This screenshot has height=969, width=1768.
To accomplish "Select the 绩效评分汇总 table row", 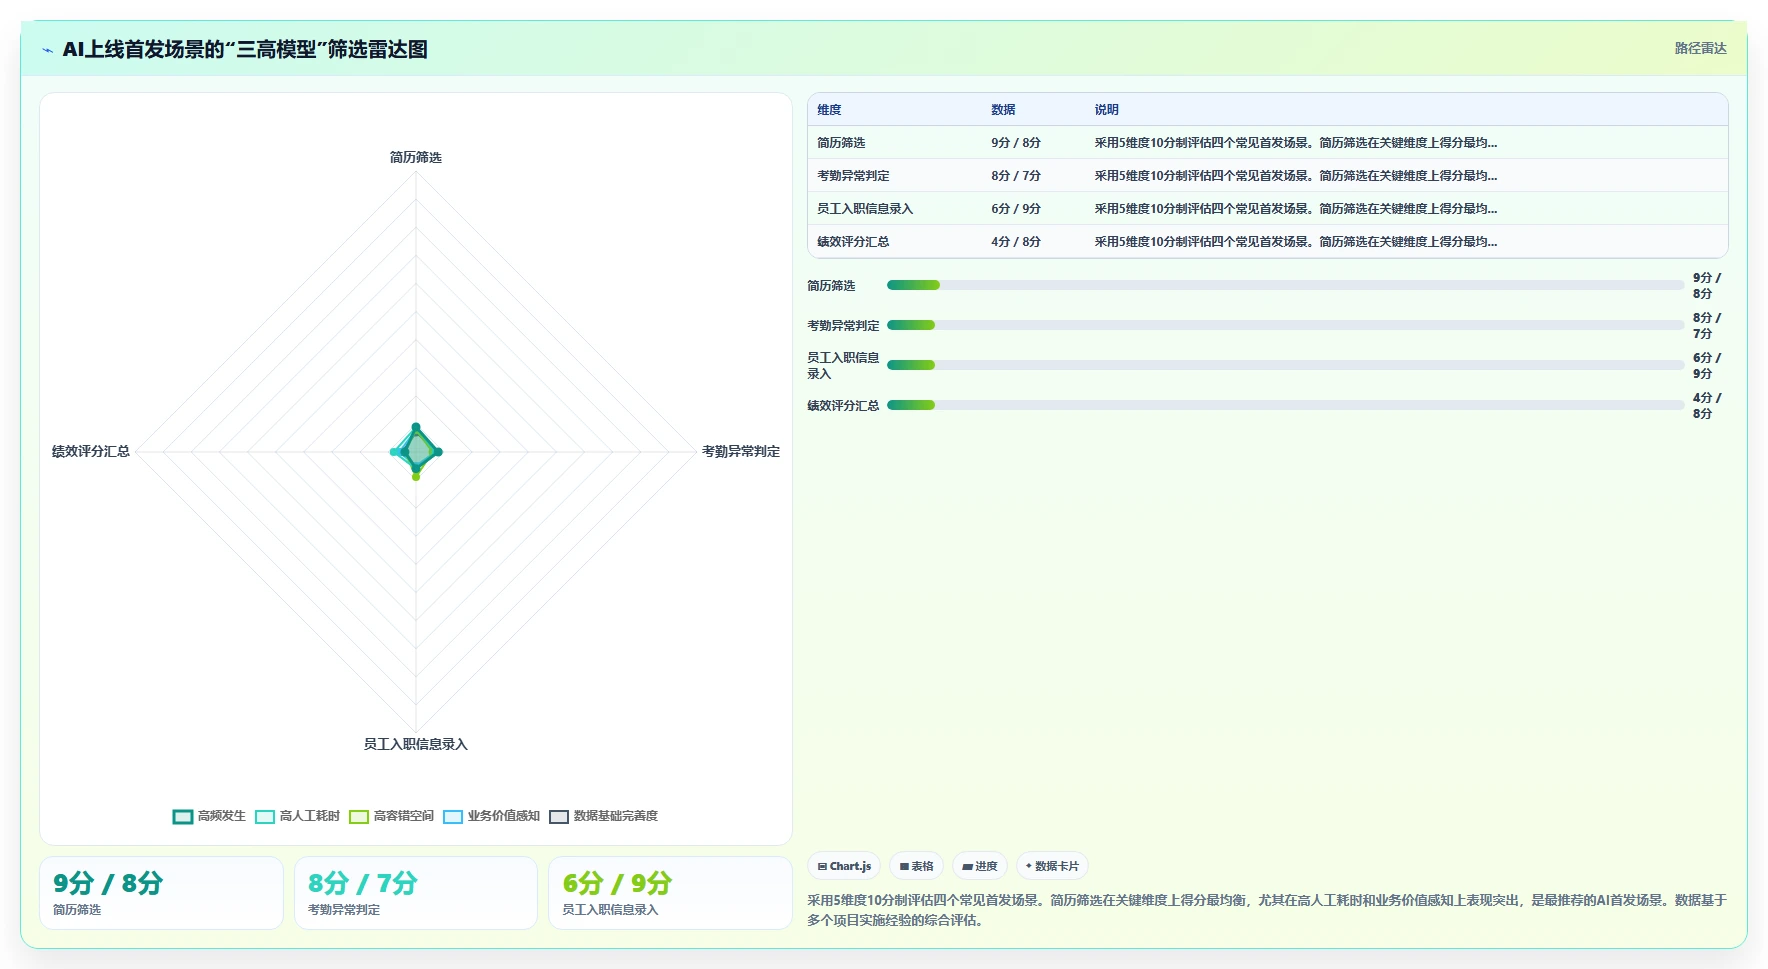I will [x=1267, y=242].
